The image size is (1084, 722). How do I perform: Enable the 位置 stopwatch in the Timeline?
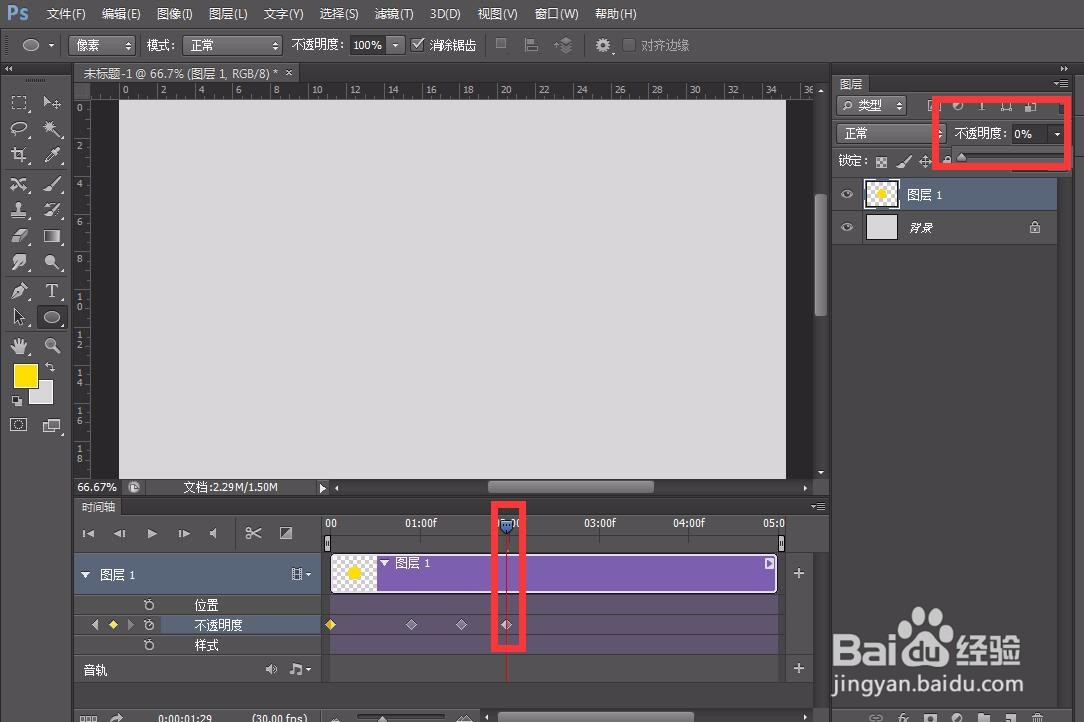[x=149, y=604]
